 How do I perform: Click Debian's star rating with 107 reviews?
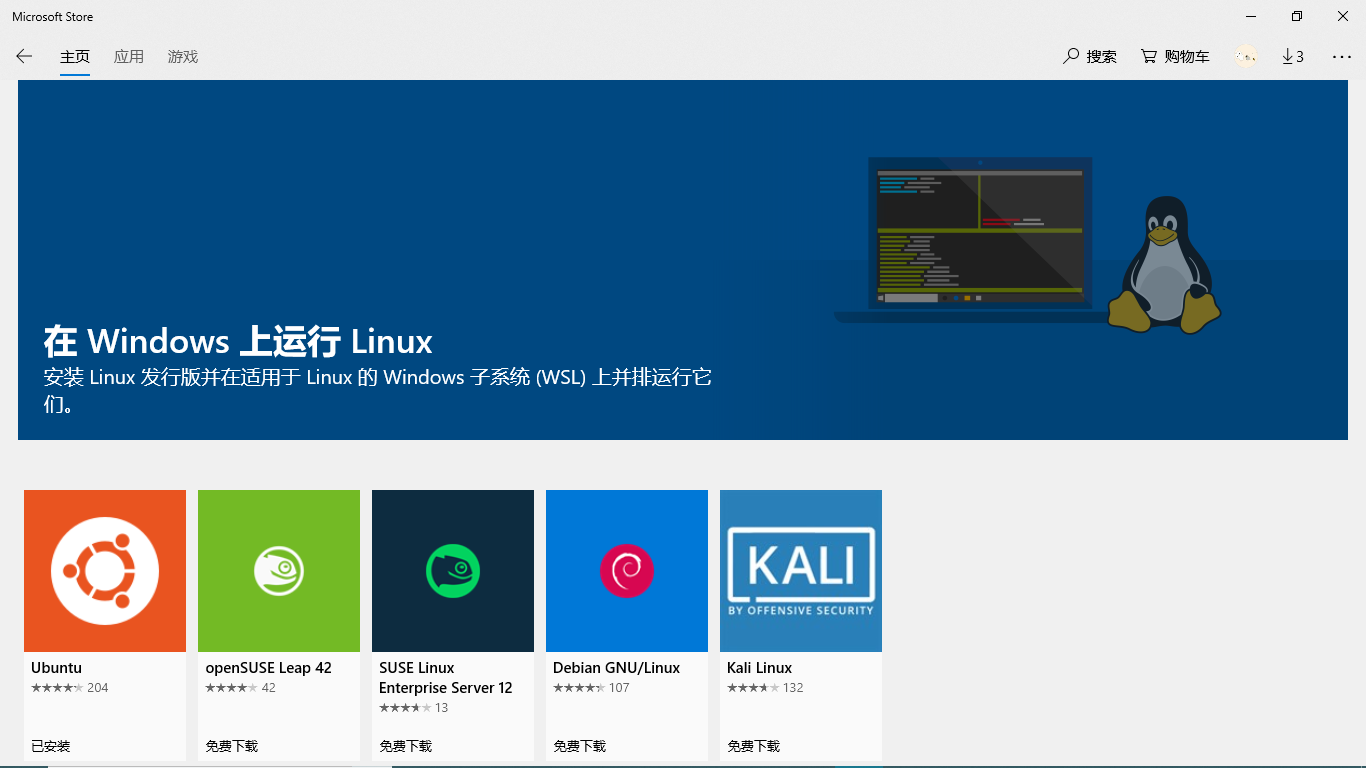coord(591,688)
